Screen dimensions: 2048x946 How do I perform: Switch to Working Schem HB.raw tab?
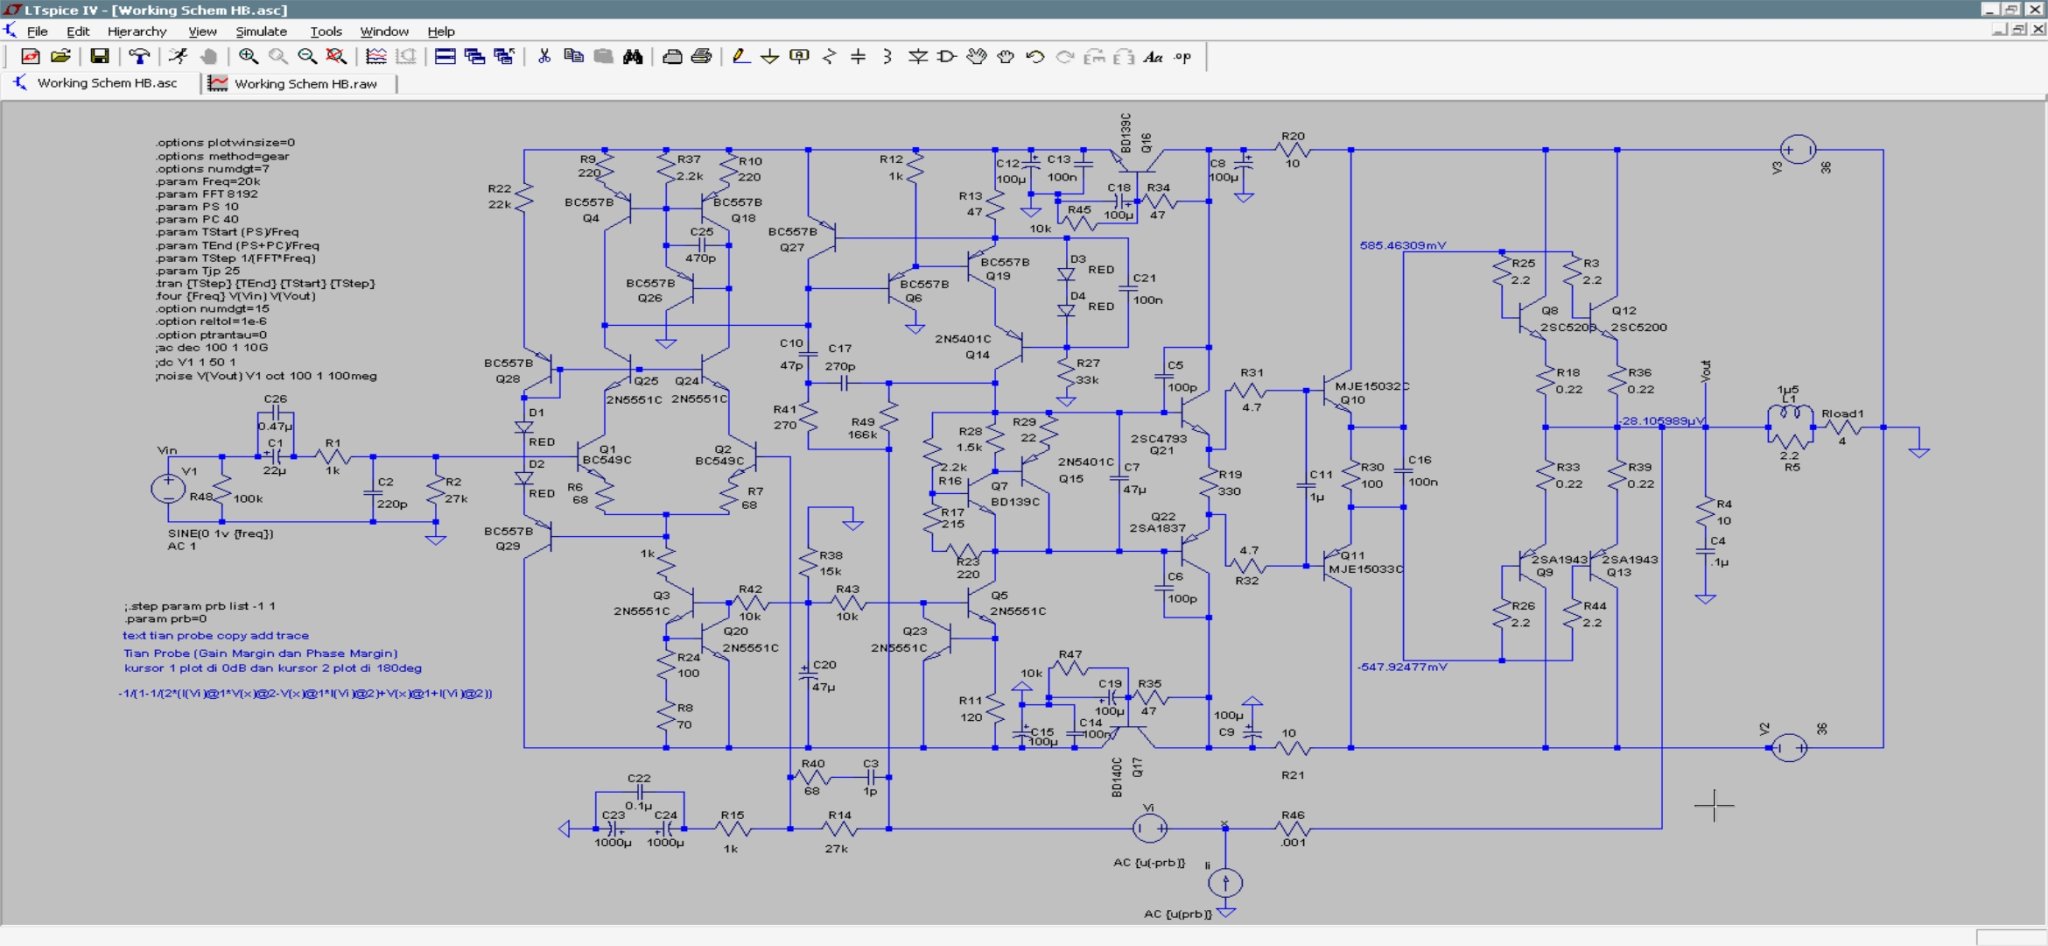[296, 84]
